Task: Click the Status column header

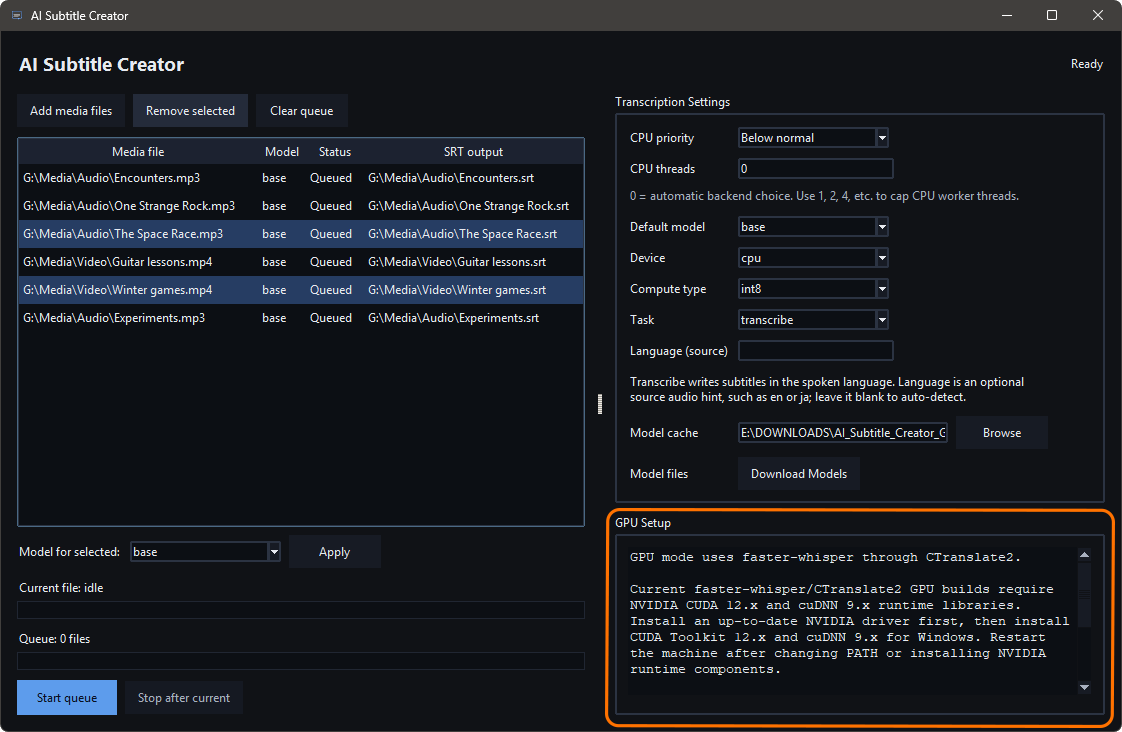Action: 335,152
